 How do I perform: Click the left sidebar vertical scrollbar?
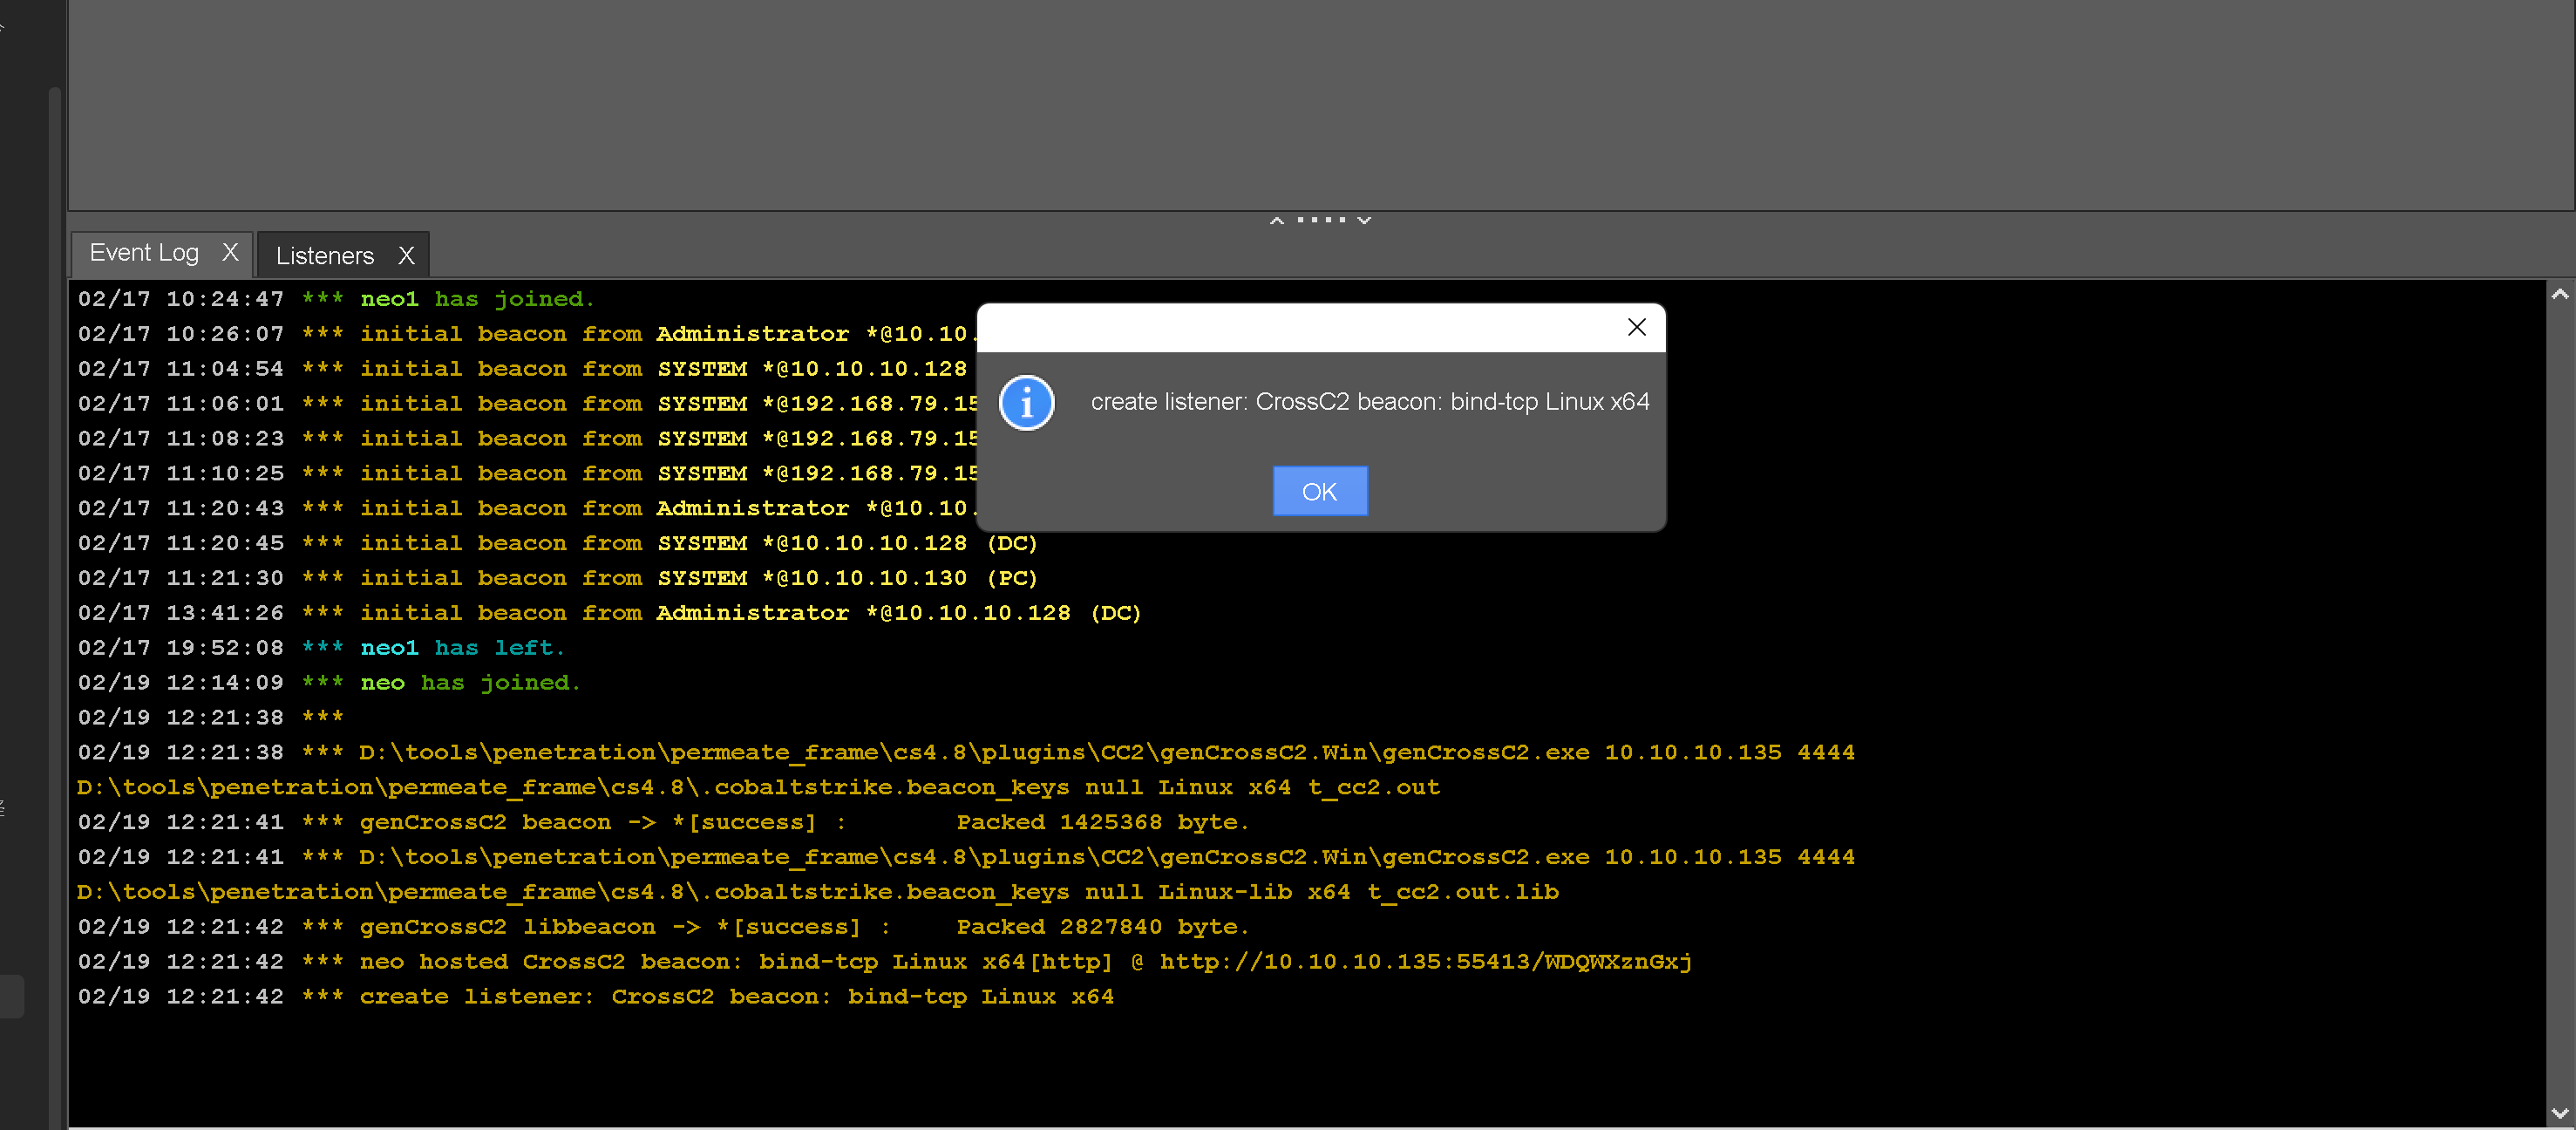[x=55, y=600]
